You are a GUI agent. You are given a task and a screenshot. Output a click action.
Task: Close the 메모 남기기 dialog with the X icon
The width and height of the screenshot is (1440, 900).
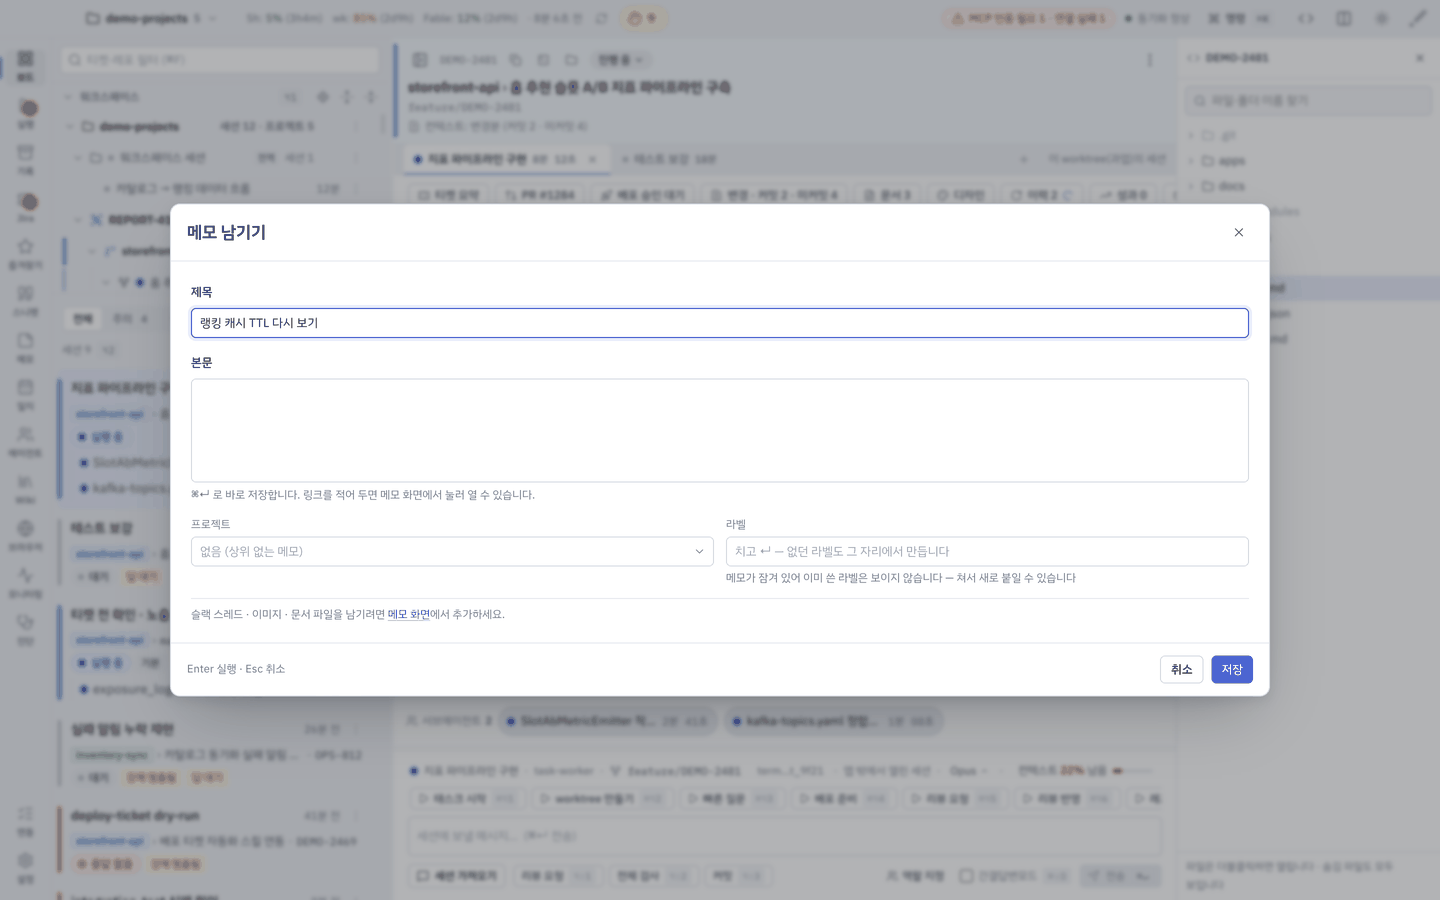[x=1238, y=232]
